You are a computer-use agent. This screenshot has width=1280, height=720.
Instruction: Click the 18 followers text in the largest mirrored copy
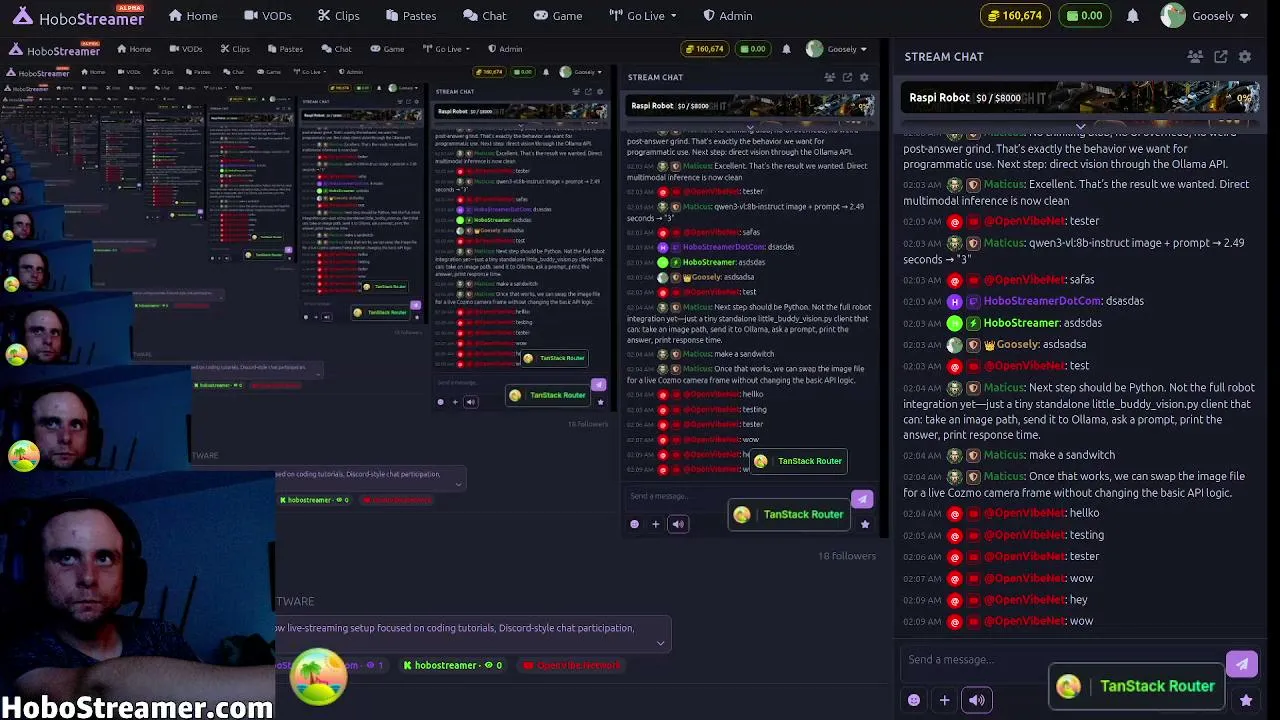pyautogui.click(x=847, y=556)
